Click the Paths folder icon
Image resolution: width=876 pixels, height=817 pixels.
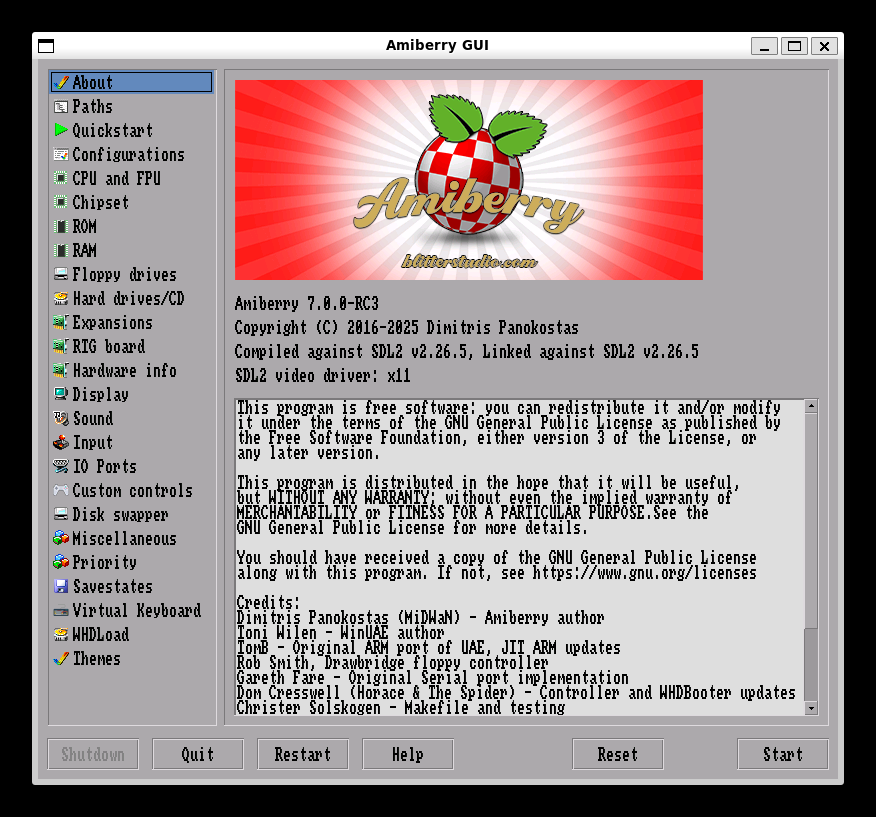pos(61,107)
